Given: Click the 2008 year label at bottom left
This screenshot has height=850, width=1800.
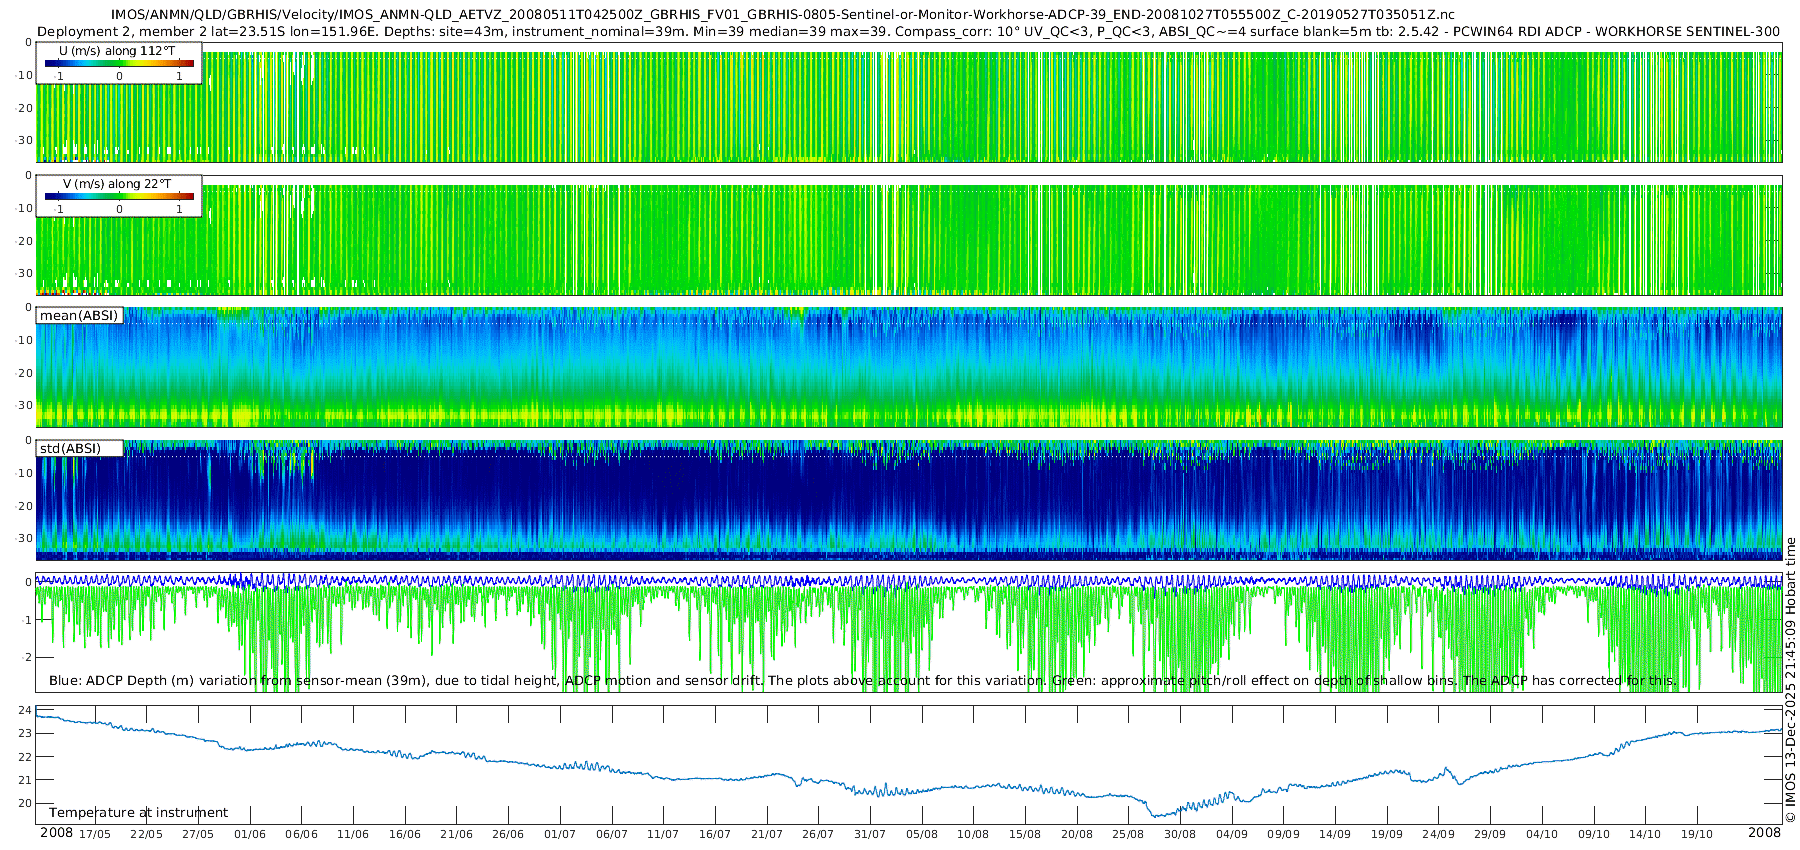Looking at the screenshot, I should (x=56, y=833).
